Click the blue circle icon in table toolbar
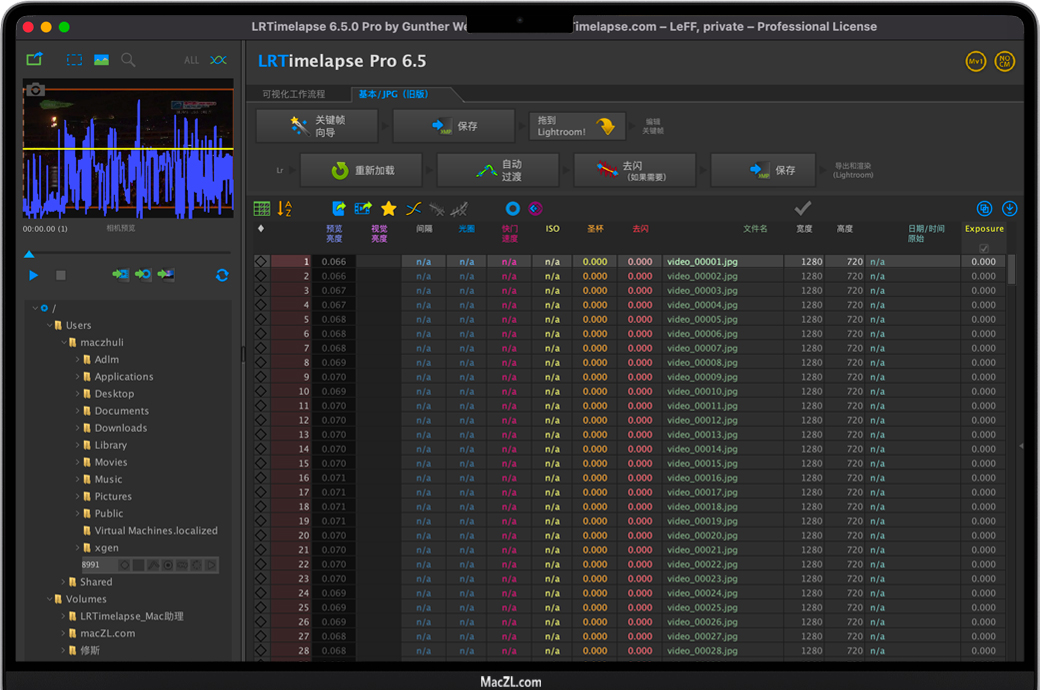This screenshot has height=690, width=1040. coord(512,209)
